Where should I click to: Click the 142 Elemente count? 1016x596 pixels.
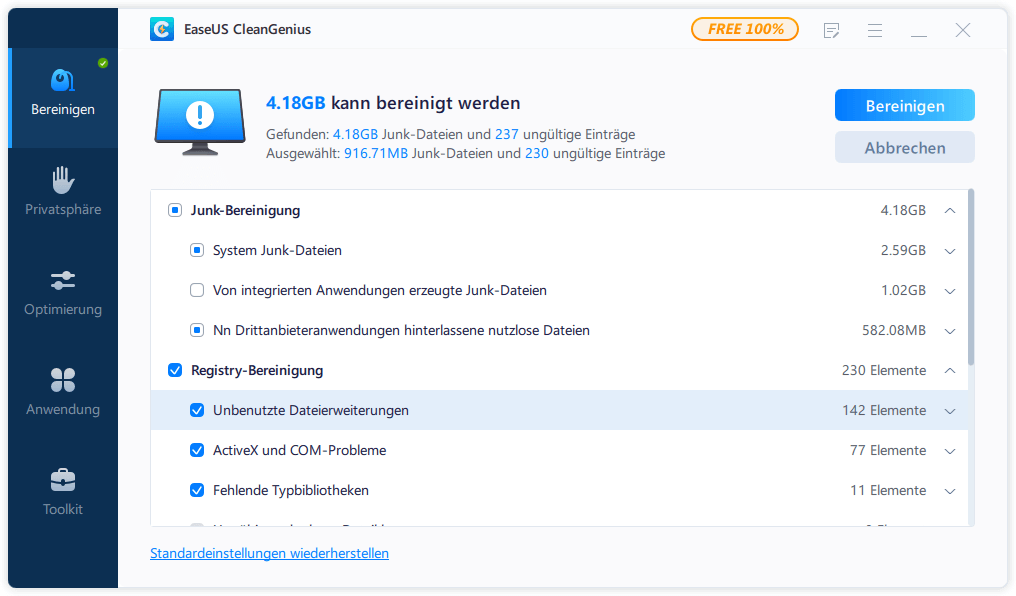point(884,411)
